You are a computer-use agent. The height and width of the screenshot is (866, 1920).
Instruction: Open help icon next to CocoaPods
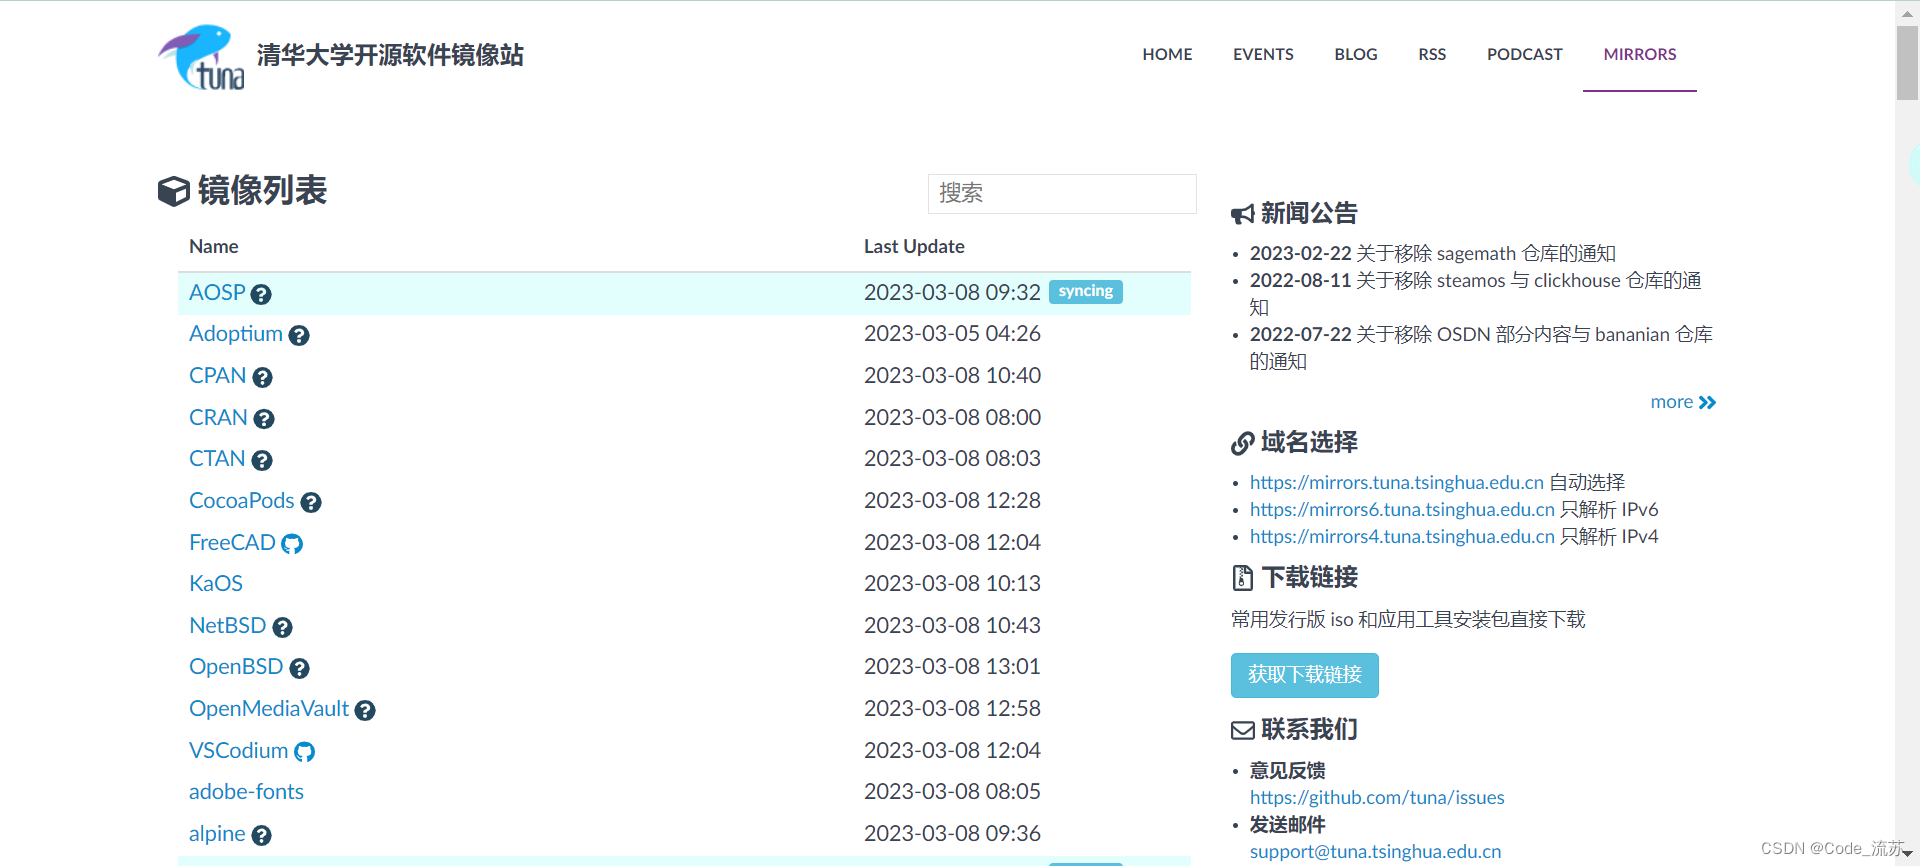[311, 502]
